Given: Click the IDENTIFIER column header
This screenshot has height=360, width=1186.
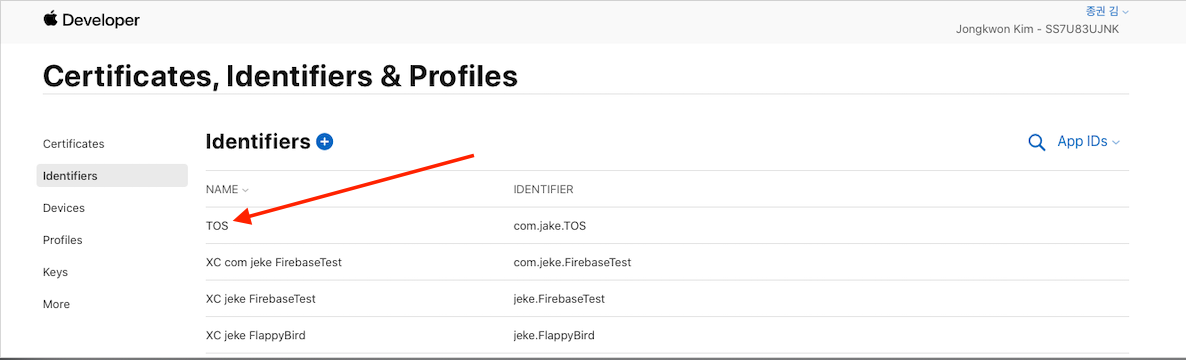Looking at the screenshot, I should (543, 189).
